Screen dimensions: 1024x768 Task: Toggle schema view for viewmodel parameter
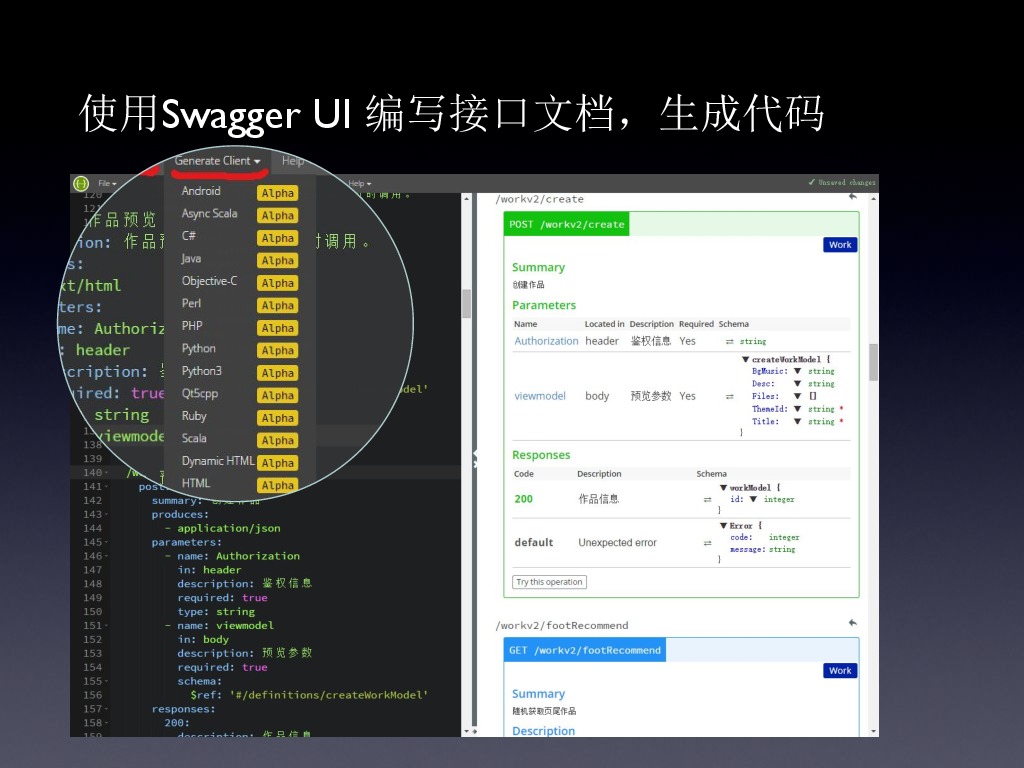pos(729,396)
